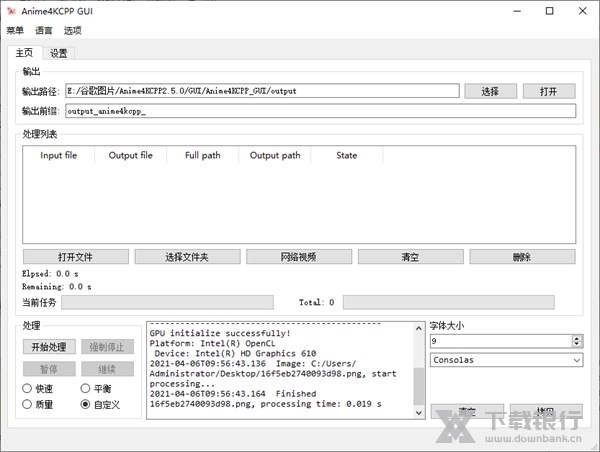Click 清空 to clear the list
Screen dimensions: 600x452
click(410, 257)
